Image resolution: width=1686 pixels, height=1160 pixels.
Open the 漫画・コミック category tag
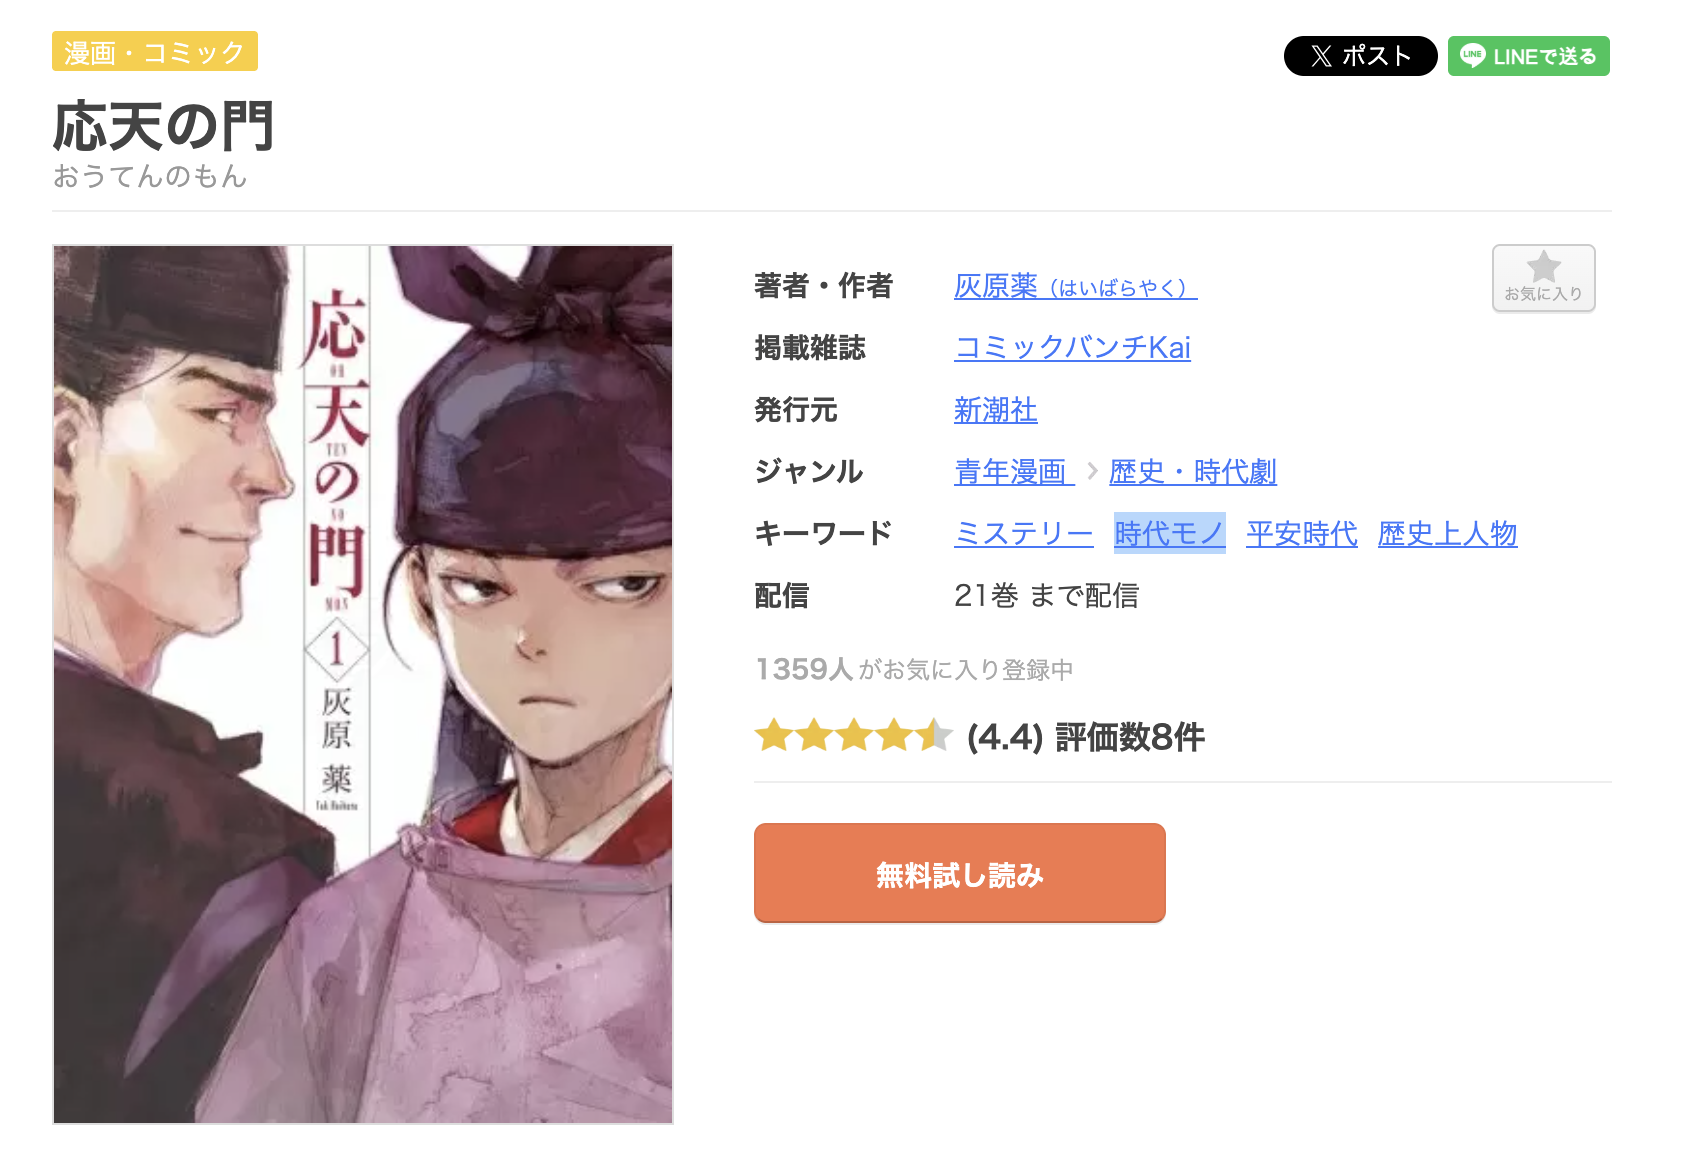[155, 52]
